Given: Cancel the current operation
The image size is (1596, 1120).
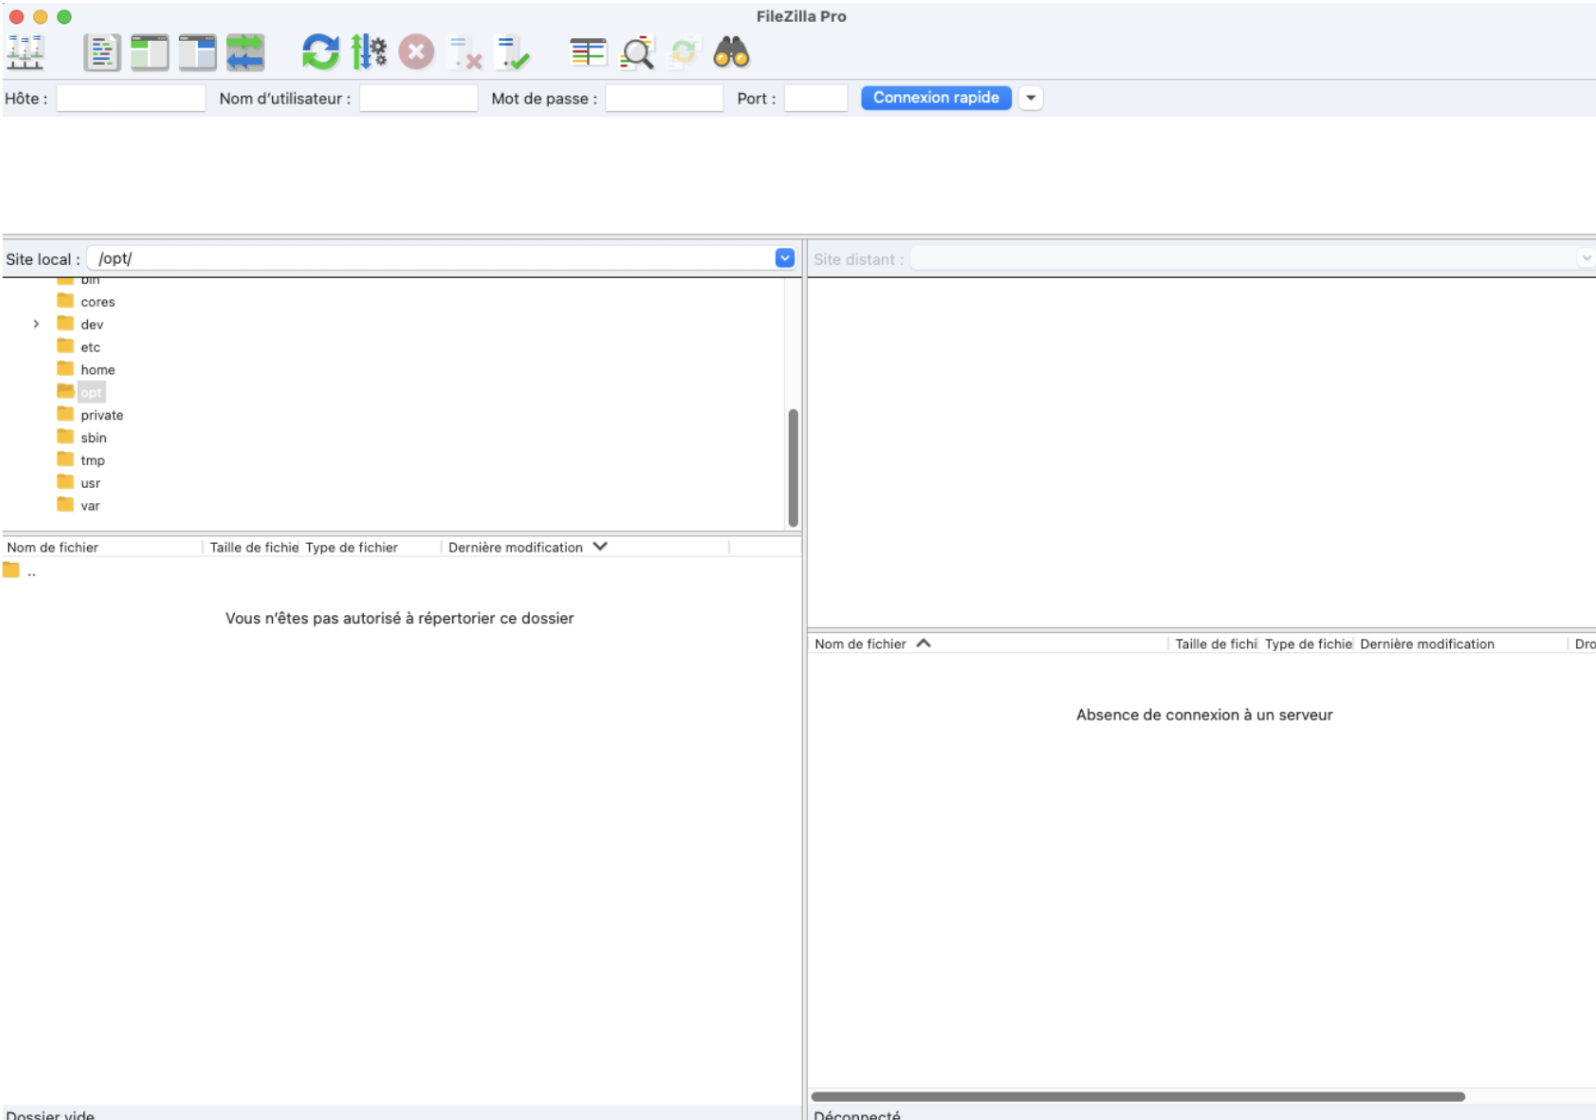Looking at the screenshot, I should (417, 52).
